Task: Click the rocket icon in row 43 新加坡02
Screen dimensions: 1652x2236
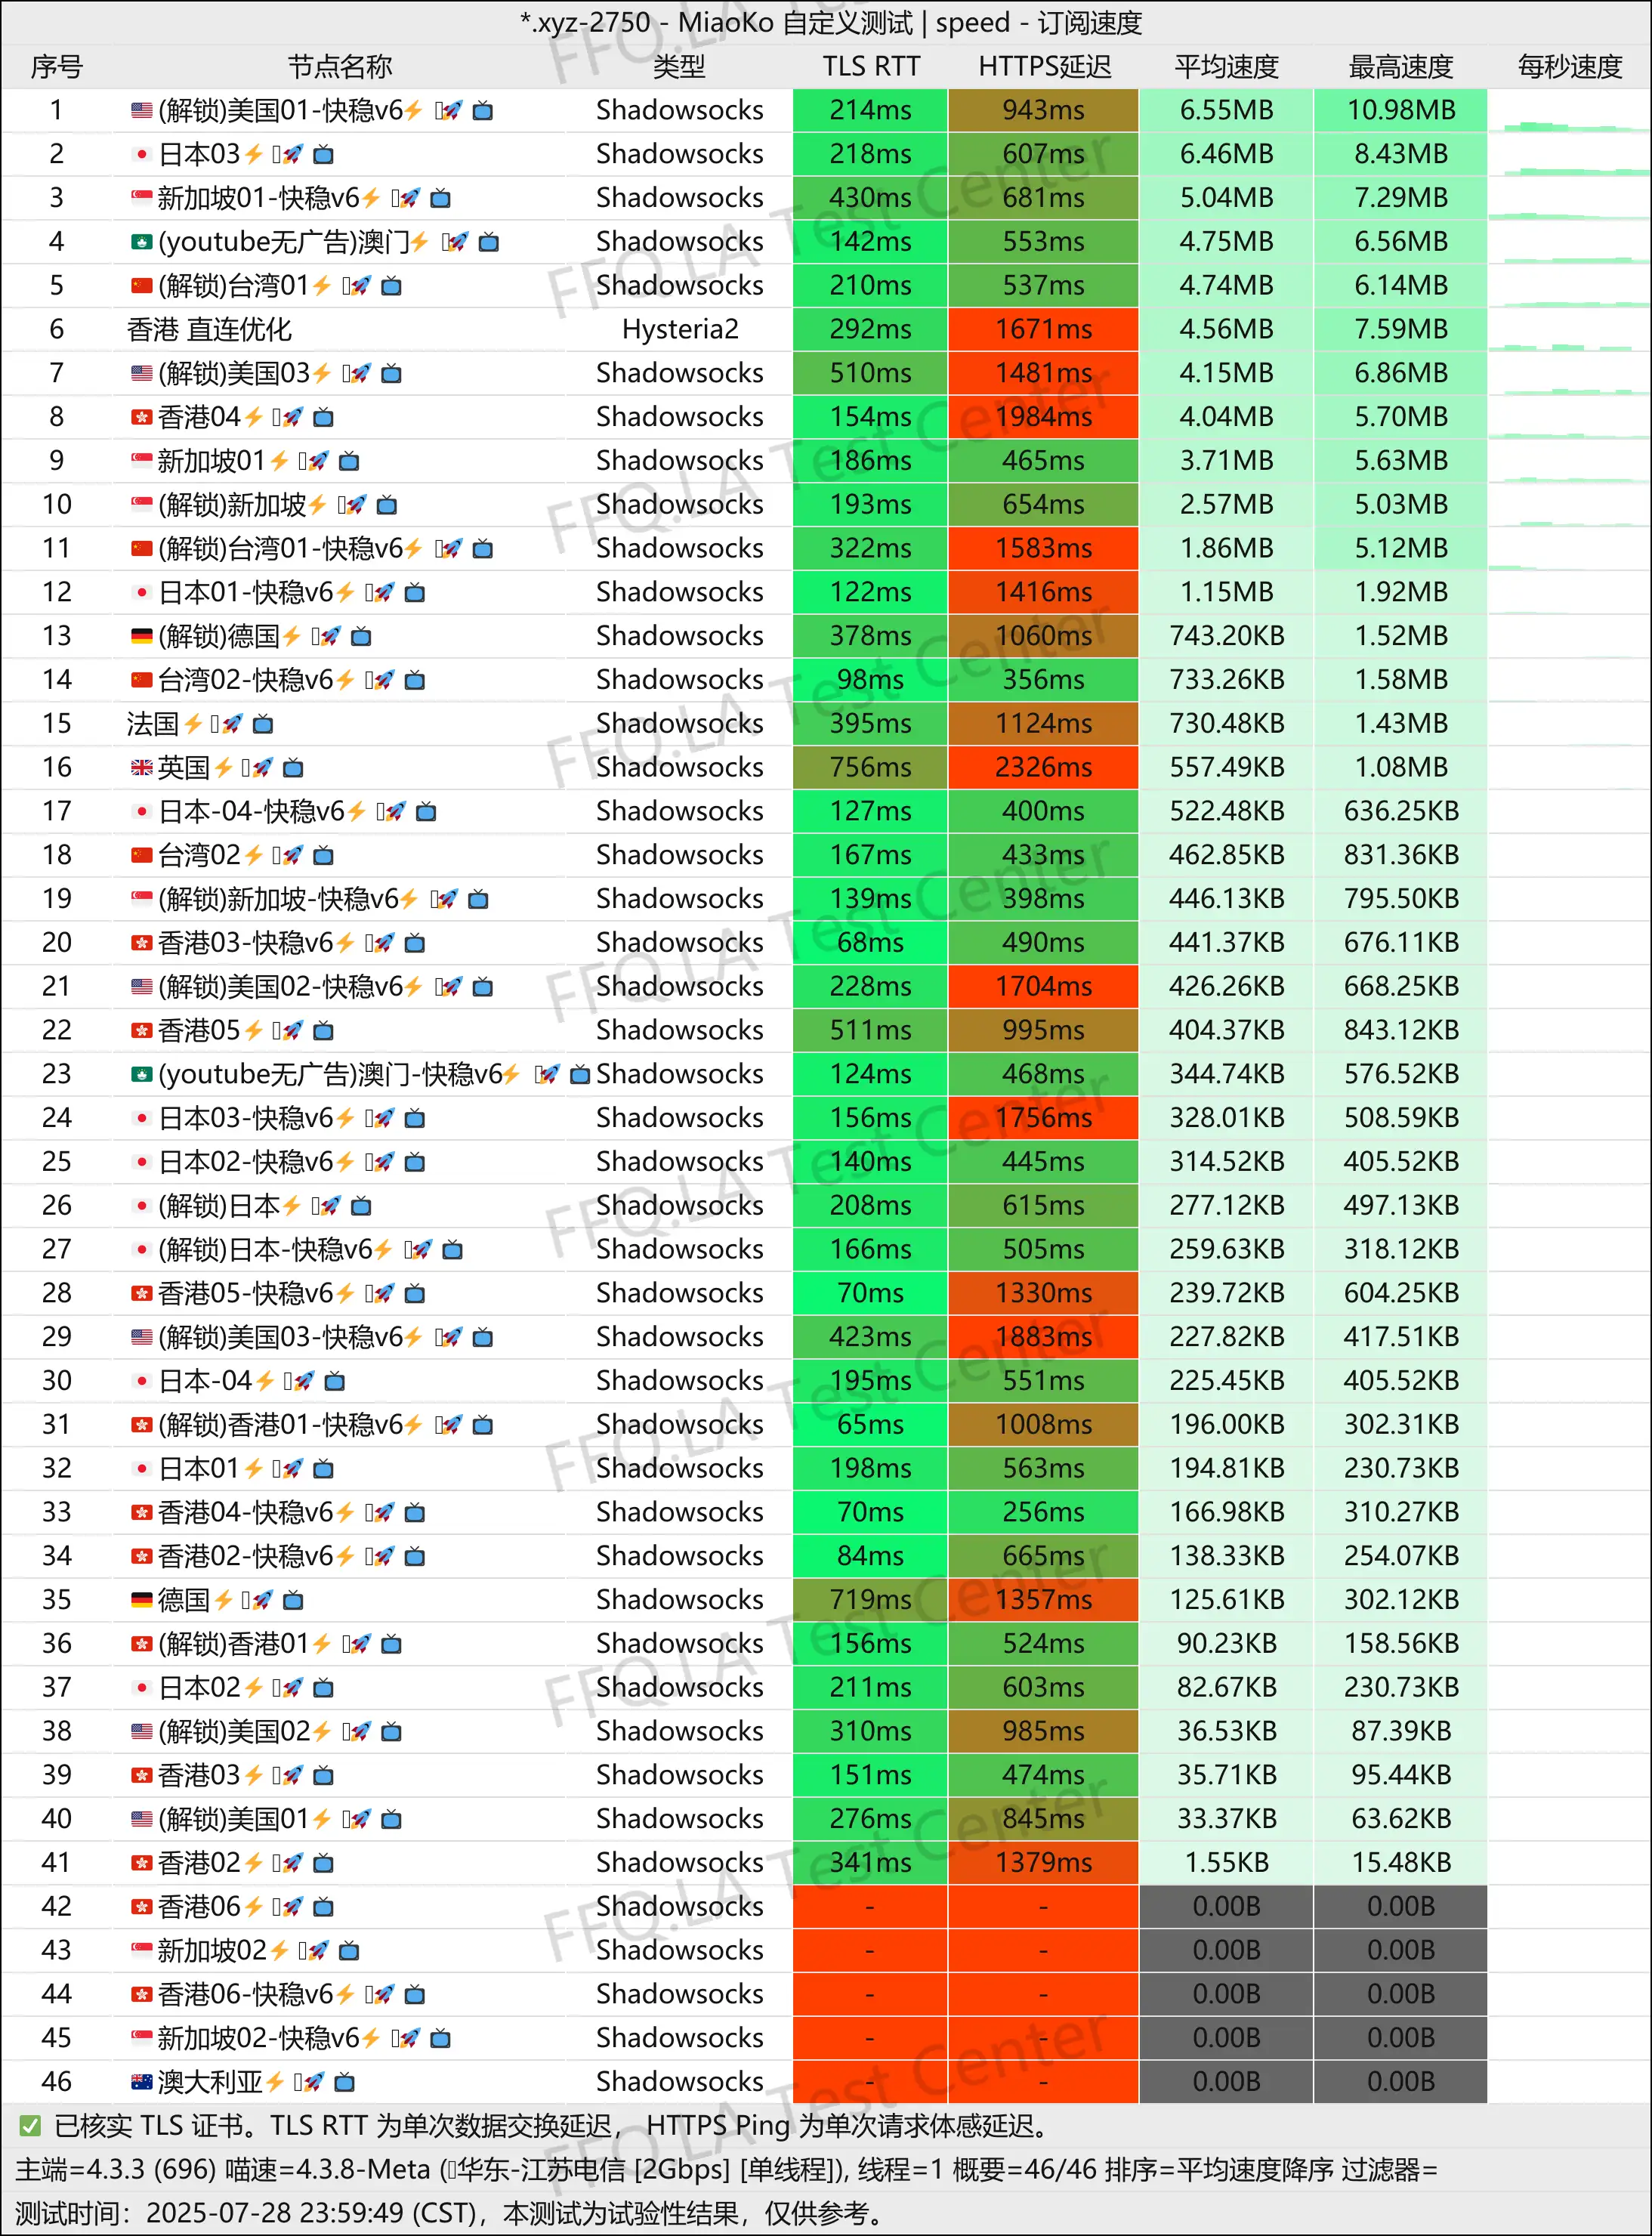Action: [318, 1952]
